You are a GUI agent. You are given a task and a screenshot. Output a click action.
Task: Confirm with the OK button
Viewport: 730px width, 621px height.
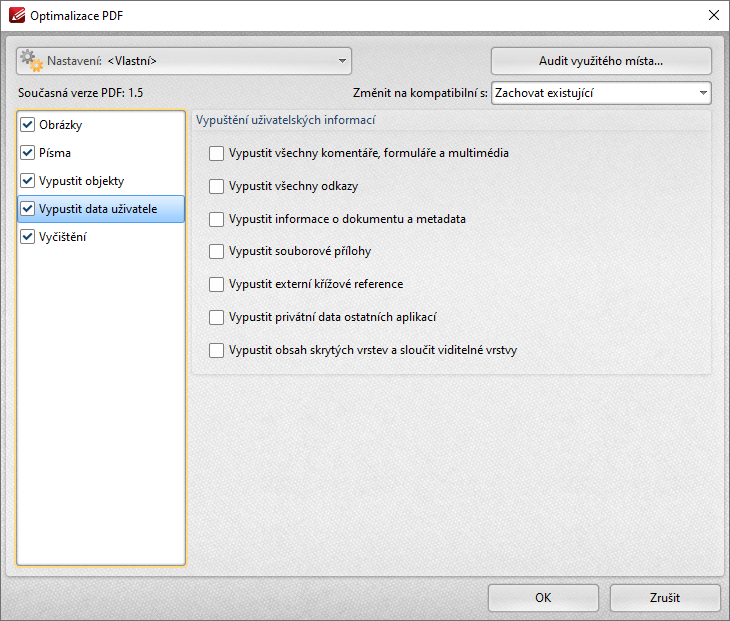pyautogui.click(x=543, y=598)
